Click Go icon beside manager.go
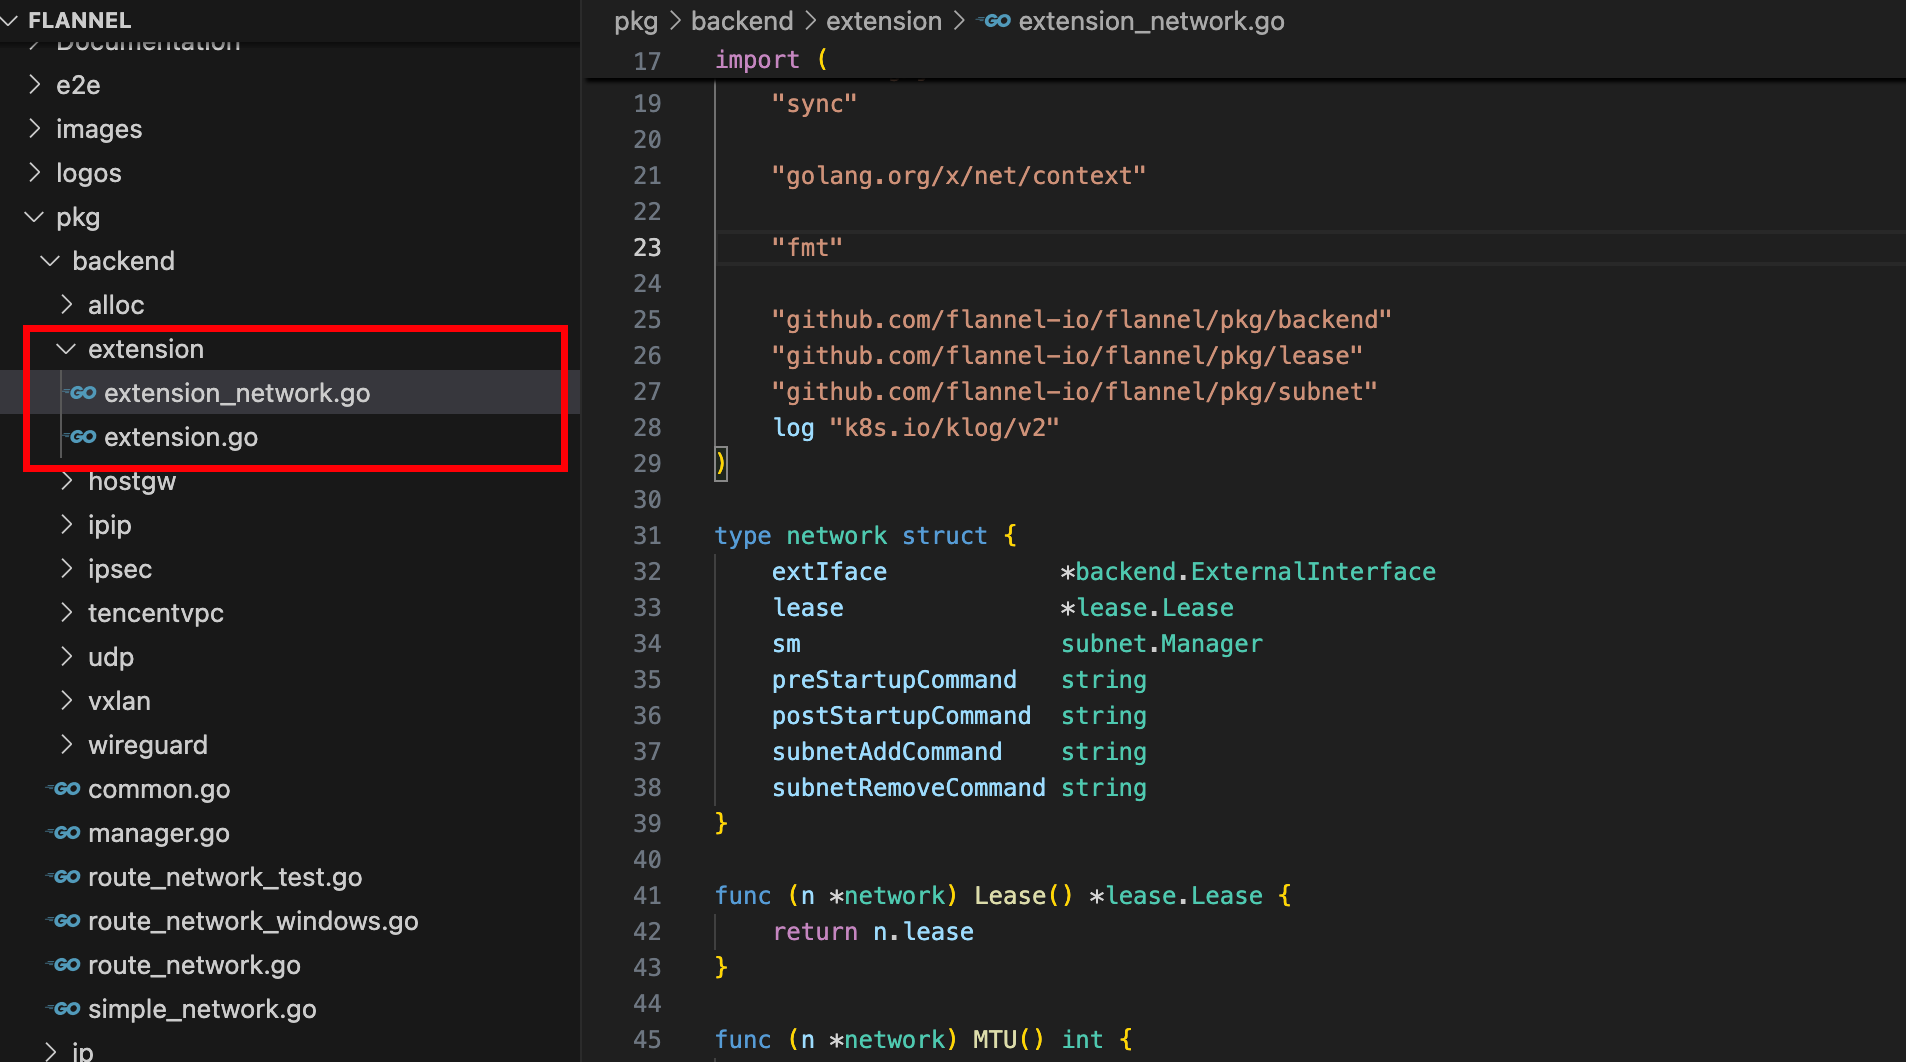 pyautogui.click(x=66, y=833)
